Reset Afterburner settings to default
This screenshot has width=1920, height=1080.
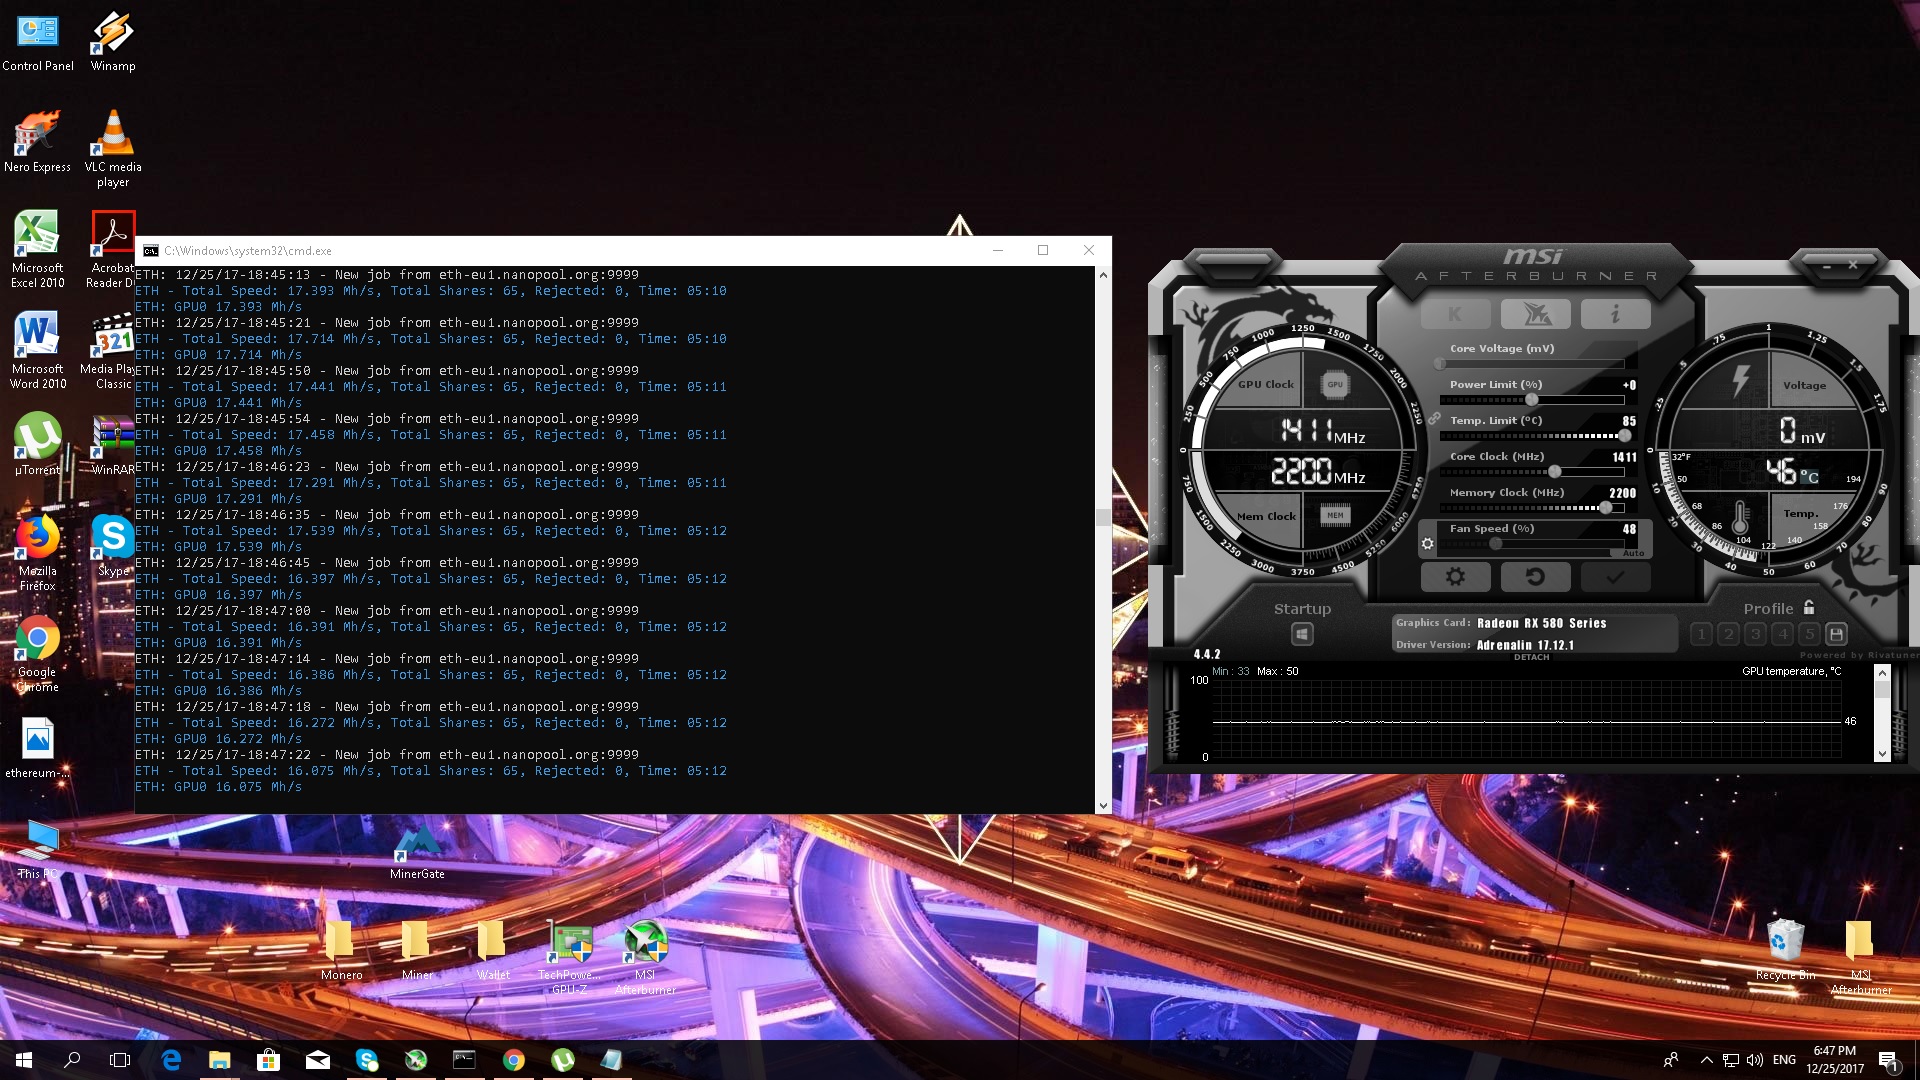click(x=1535, y=577)
